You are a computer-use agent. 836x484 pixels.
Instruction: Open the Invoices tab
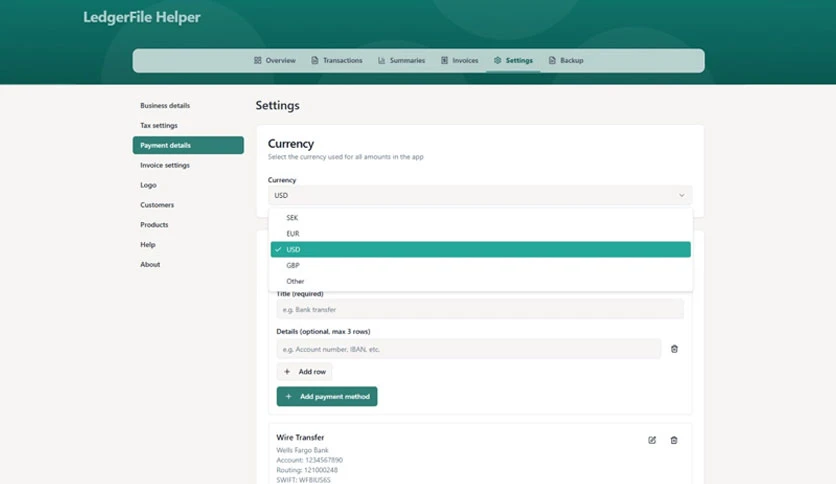click(x=460, y=60)
